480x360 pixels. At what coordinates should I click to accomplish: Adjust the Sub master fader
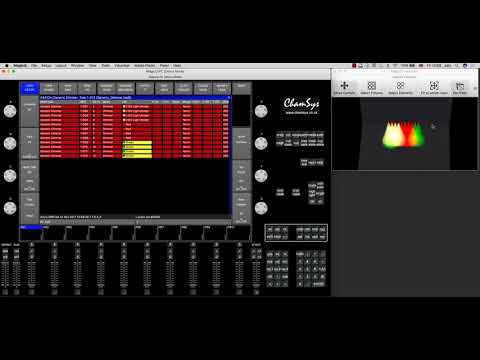(16, 274)
